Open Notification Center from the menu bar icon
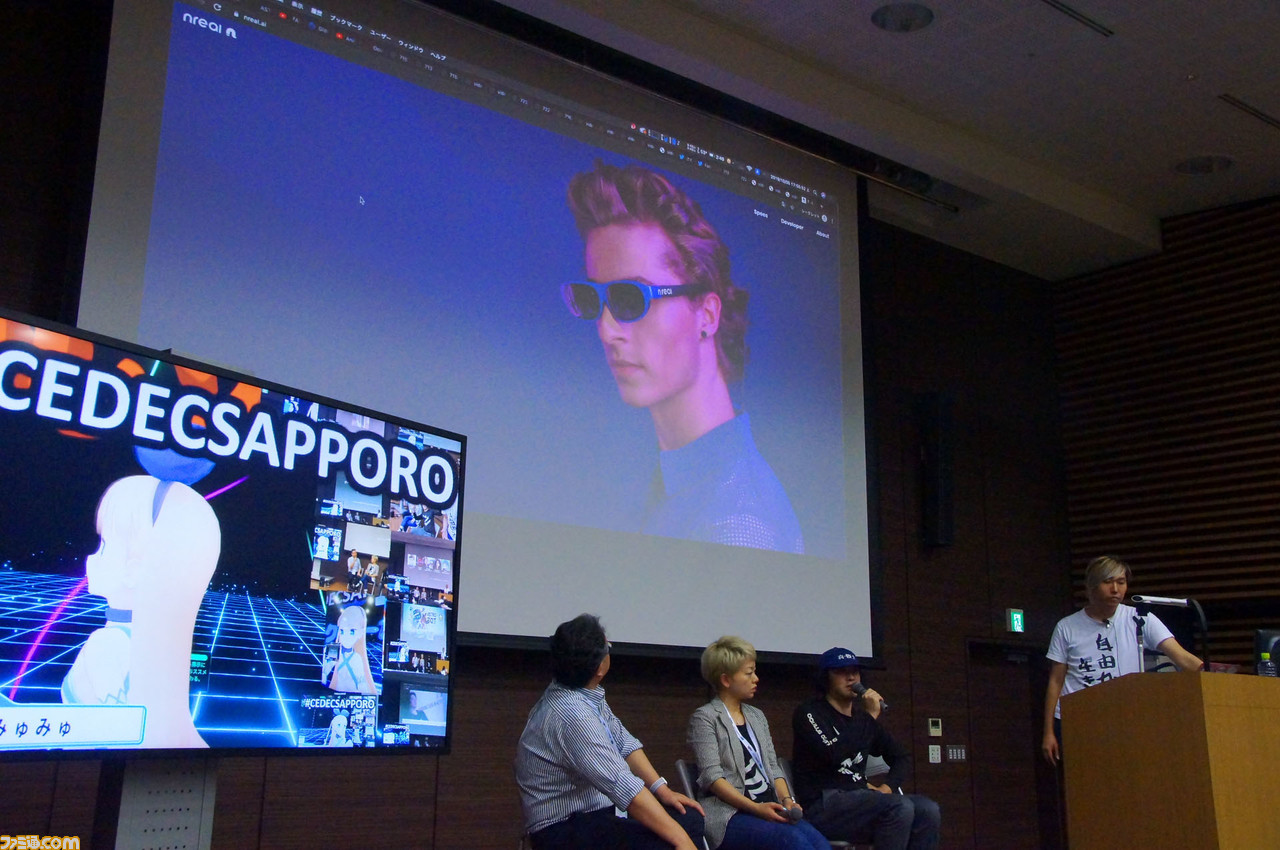Viewport: 1280px width, 850px height. point(824,195)
